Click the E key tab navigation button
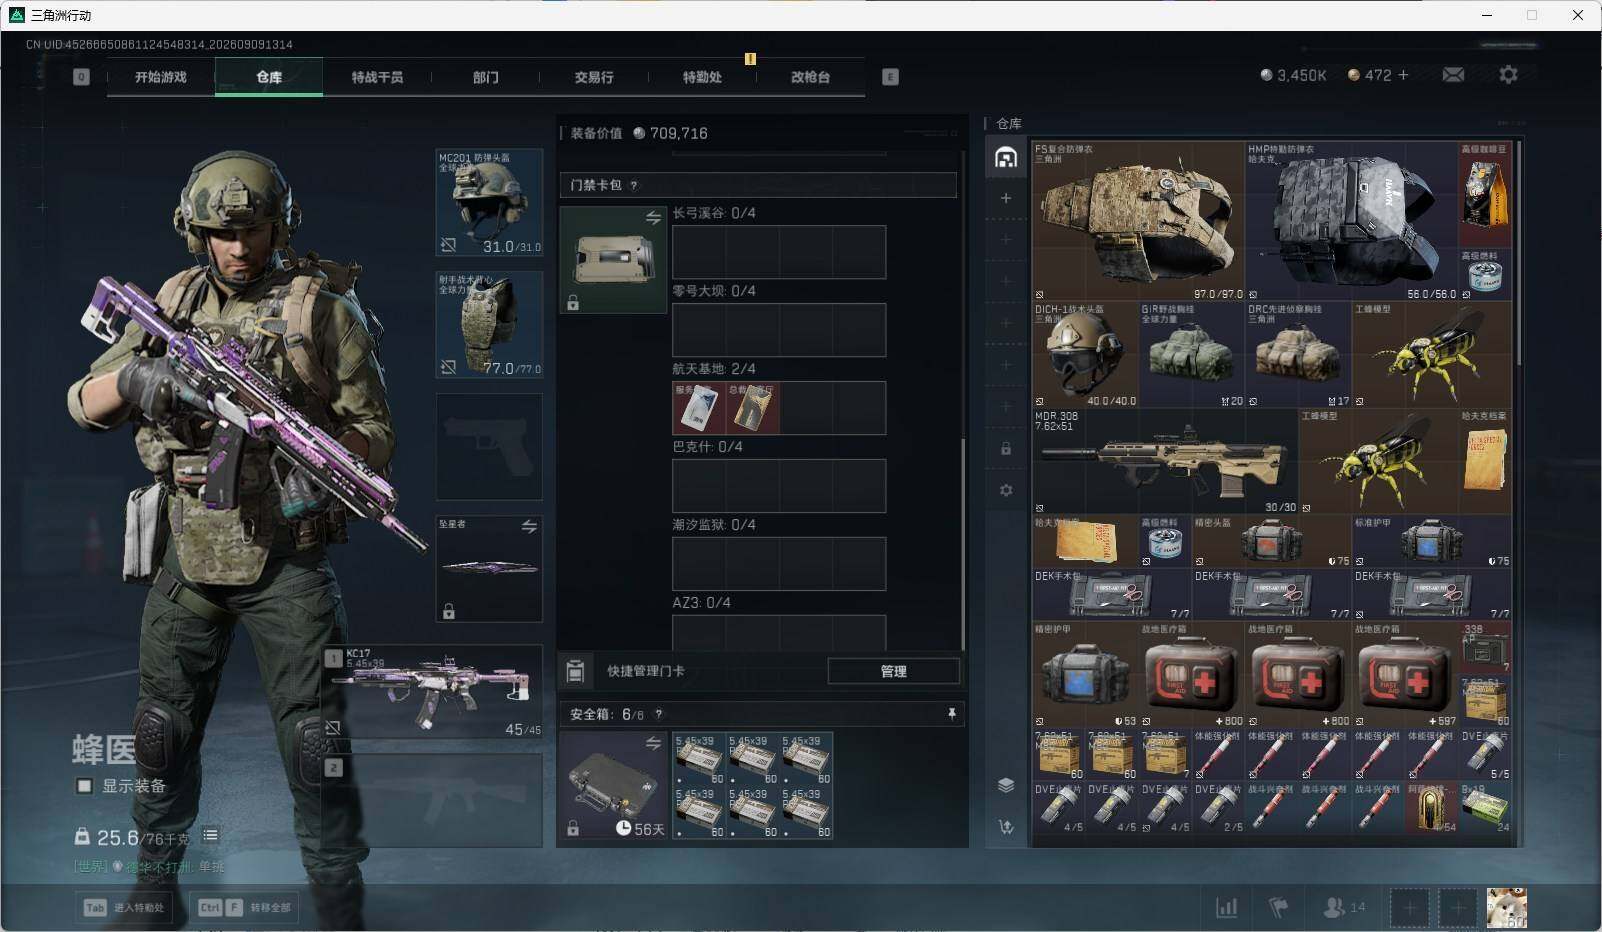Screen dimensions: 1602x932 [890, 77]
